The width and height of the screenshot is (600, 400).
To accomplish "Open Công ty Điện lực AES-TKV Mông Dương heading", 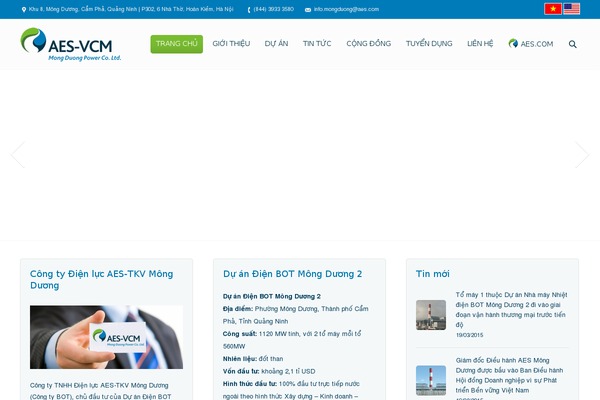I will (x=102, y=280).
